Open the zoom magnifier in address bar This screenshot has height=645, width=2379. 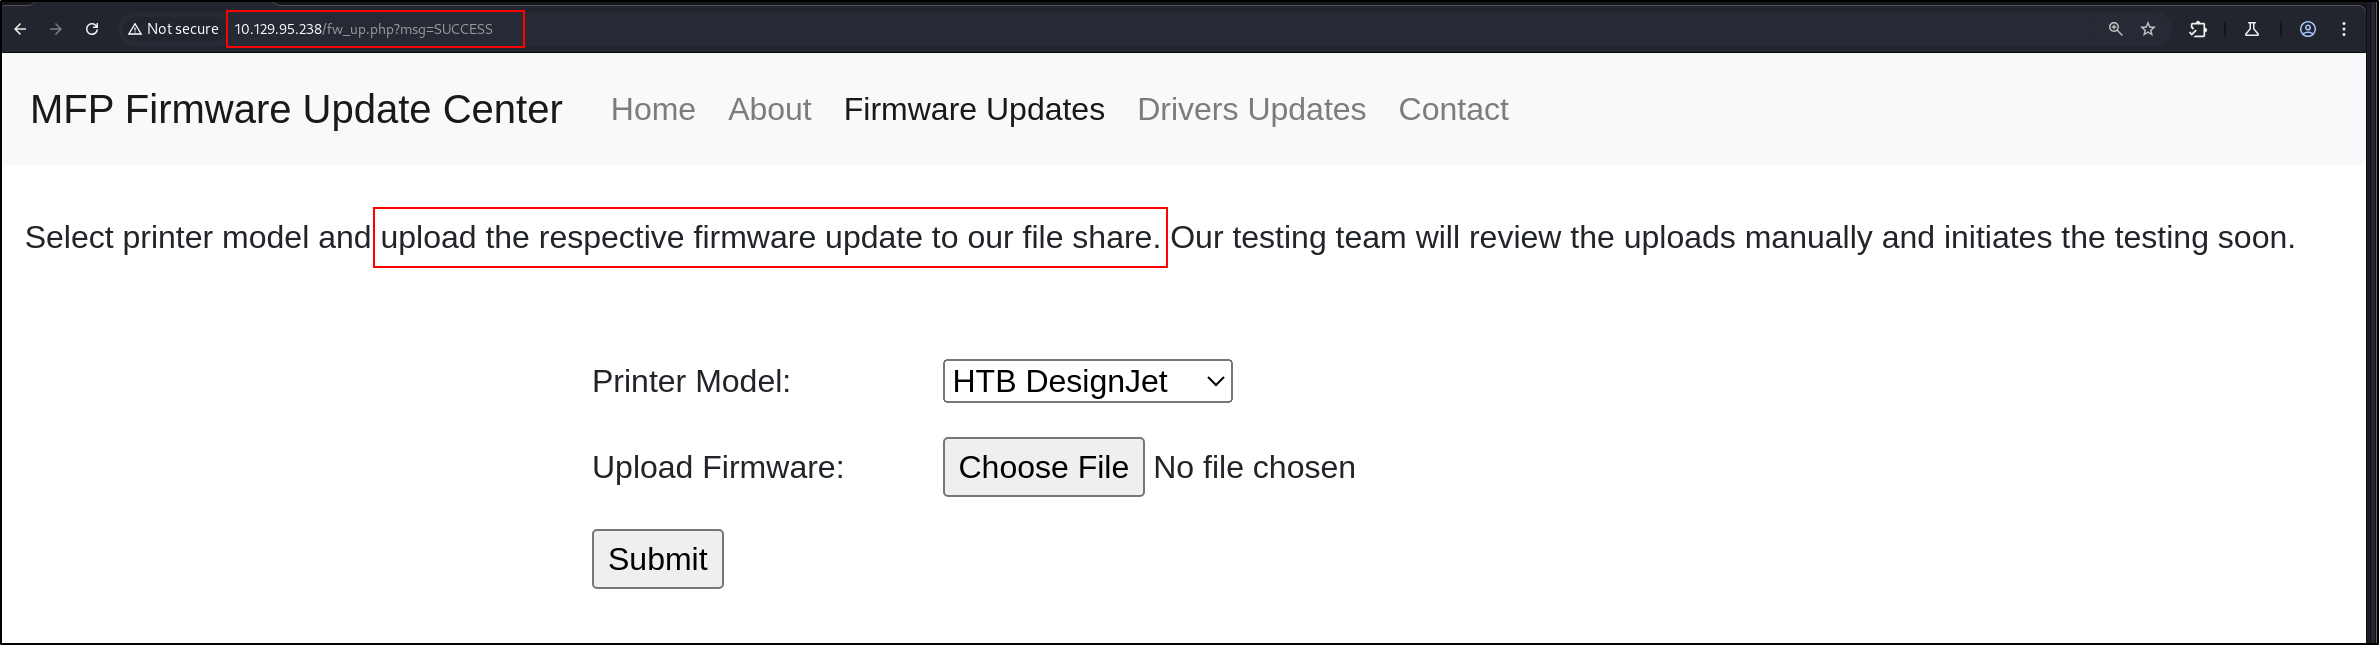pyautogui.click(x=2115, y=29)
